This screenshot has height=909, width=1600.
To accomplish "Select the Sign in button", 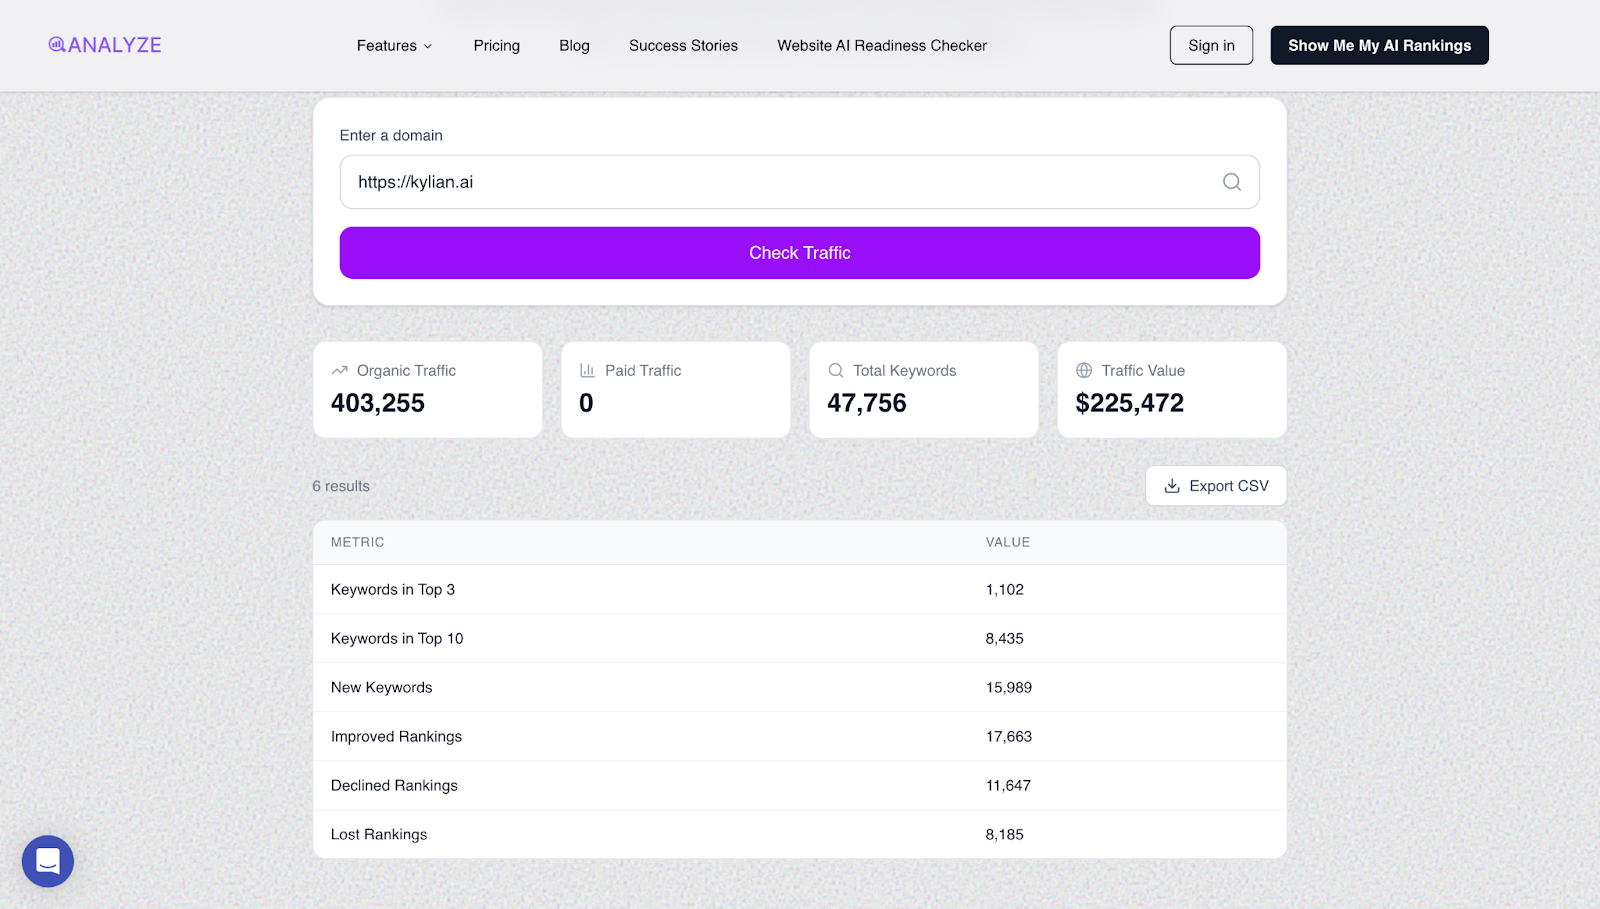I will (x=1210, y=45).
